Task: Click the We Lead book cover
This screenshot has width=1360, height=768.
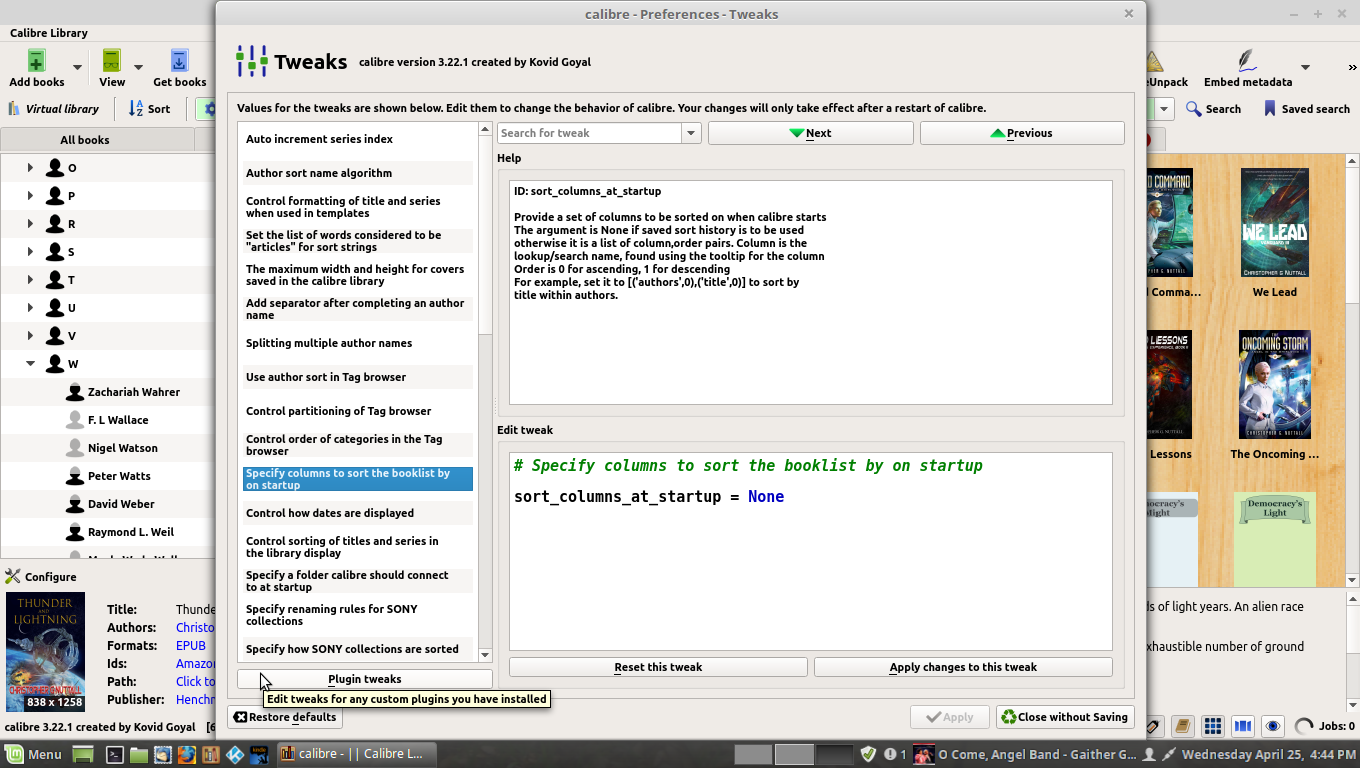Action: coord(1274,223)
